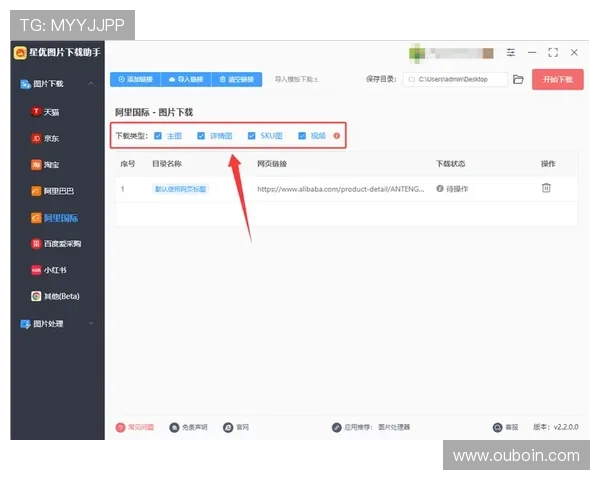The width and height of the screenshot is (600, 480).
Task: Click the blurred user account area
Action: click(x=451, y=53)
